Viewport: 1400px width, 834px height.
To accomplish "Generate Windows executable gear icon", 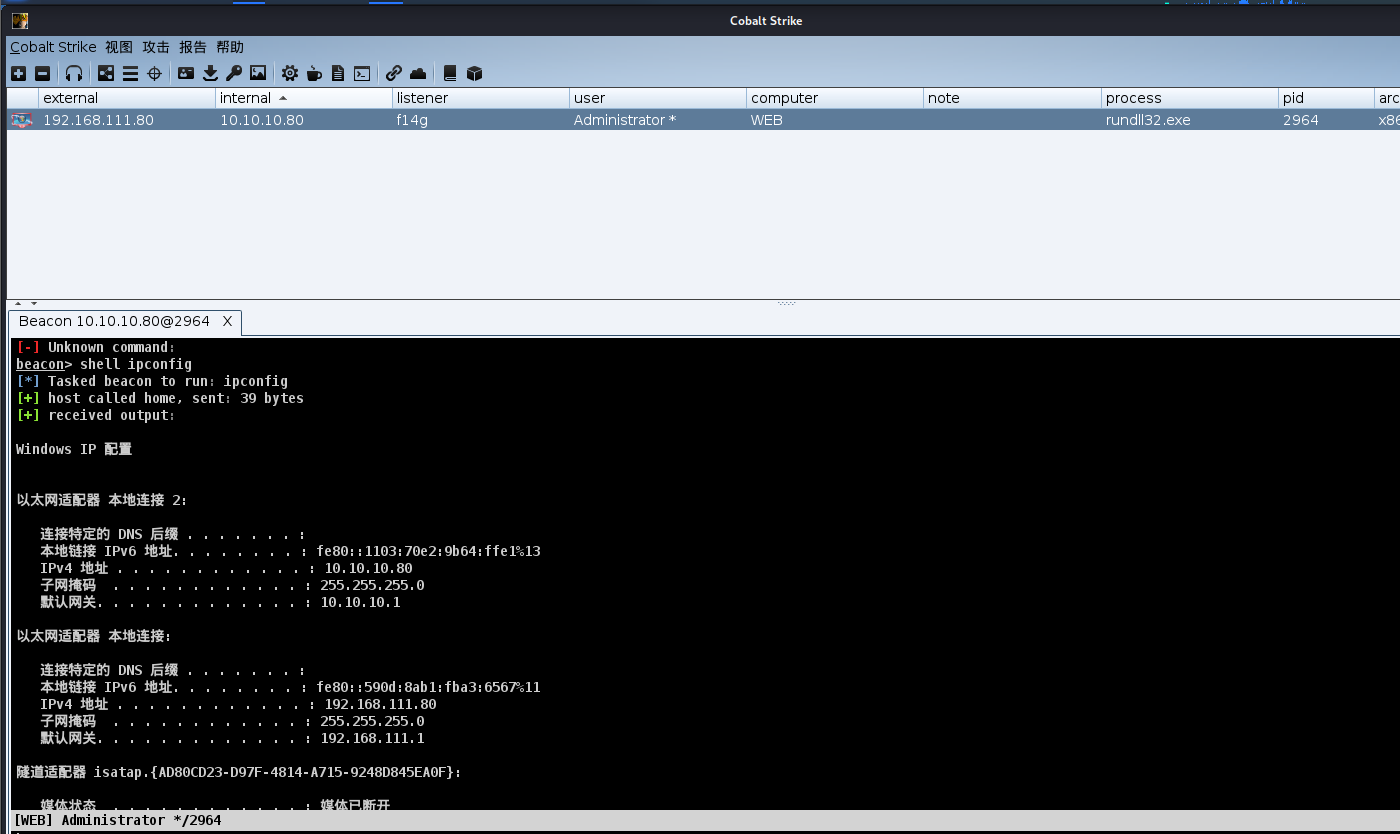I will (x=290, y=73).
